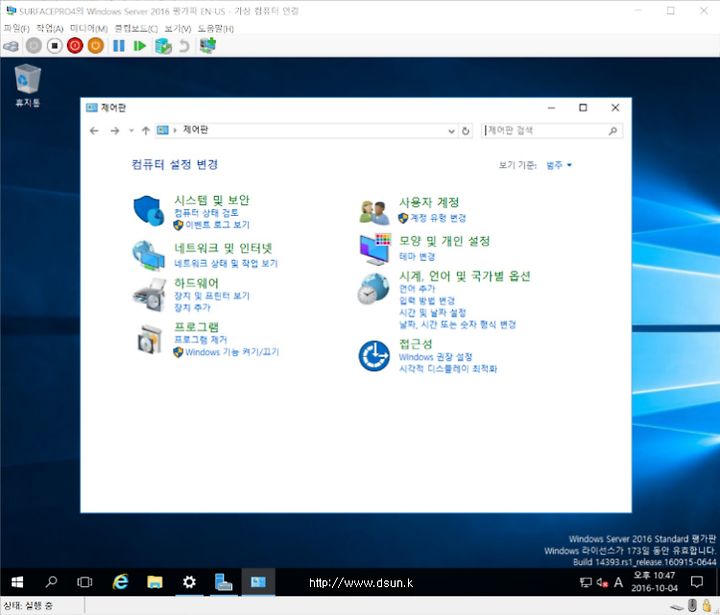Click the Appearance monitor icon
This screenshot has width=720, height=615.
[x=375, y=249]
